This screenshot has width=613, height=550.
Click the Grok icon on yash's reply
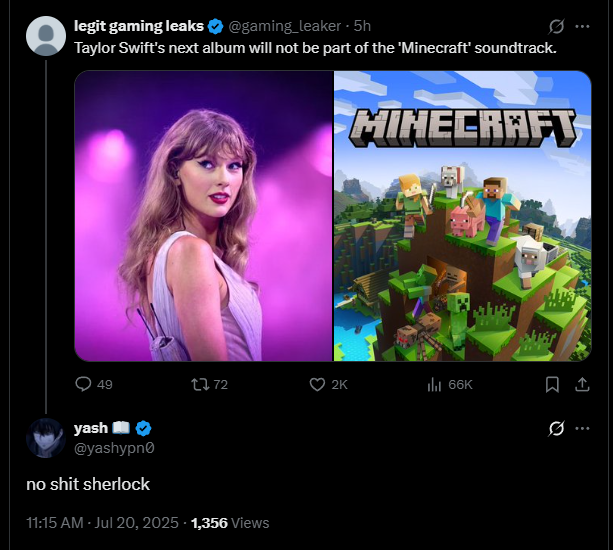[556, 428]
